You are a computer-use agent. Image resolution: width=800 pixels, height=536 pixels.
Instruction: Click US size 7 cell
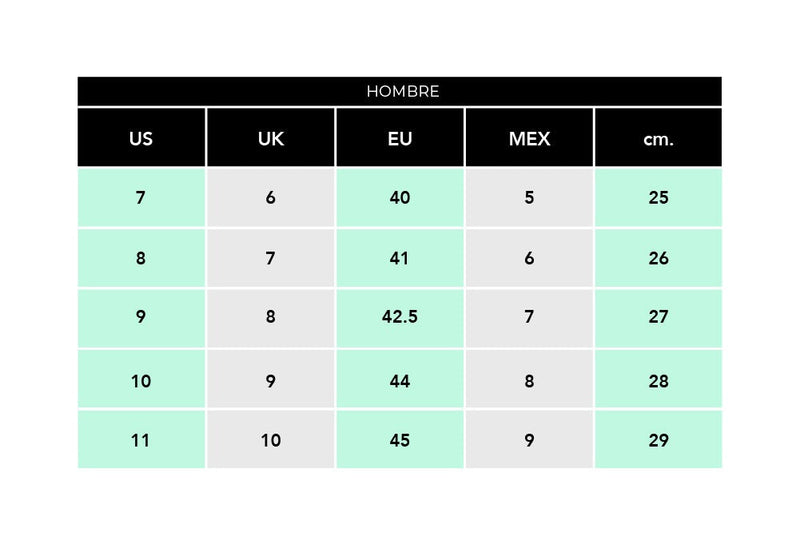[x=141, y=197]
